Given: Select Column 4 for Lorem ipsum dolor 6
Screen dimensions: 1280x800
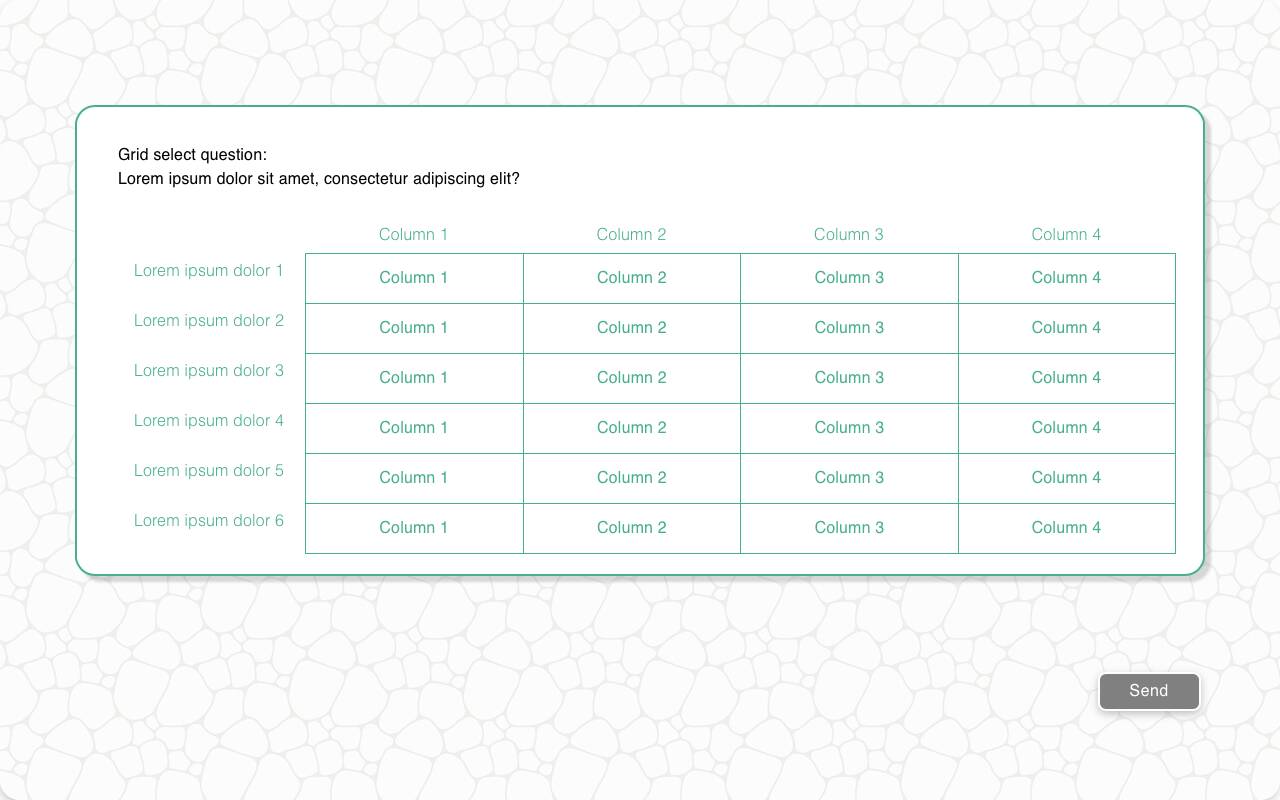Looking at the screenshot, I should [1066, 528].
